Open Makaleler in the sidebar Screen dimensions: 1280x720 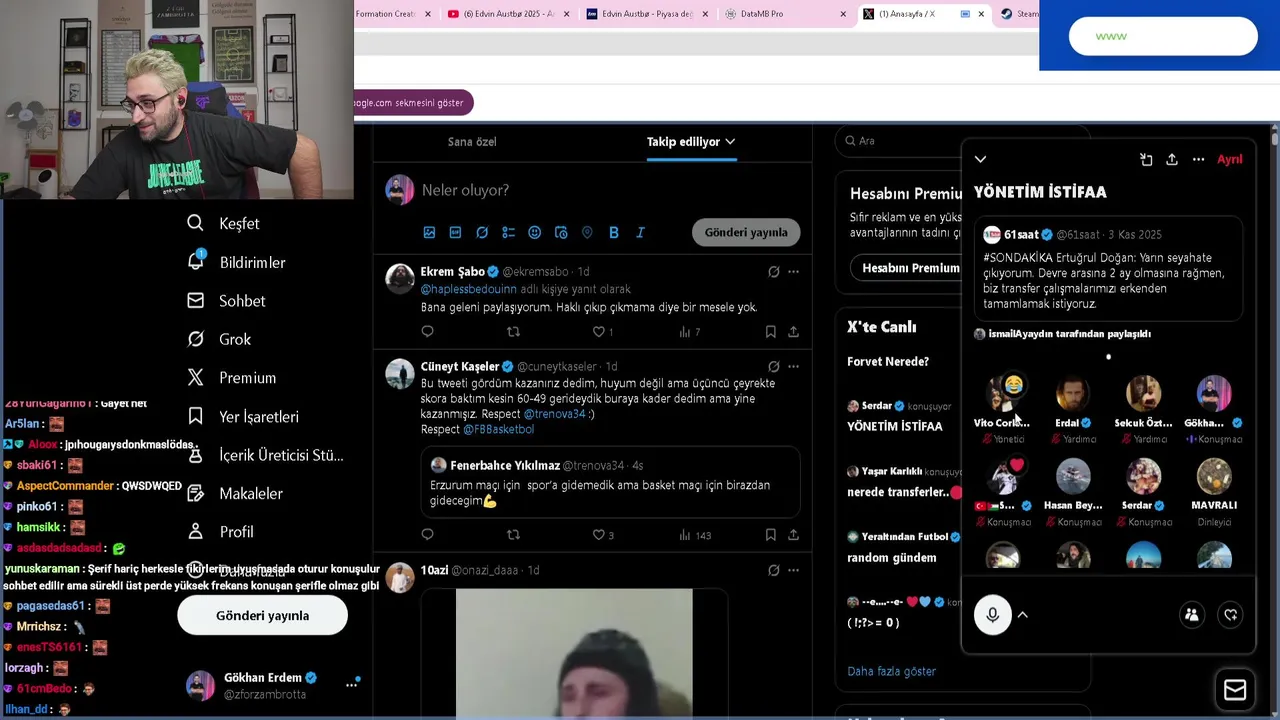pos(235,493)
